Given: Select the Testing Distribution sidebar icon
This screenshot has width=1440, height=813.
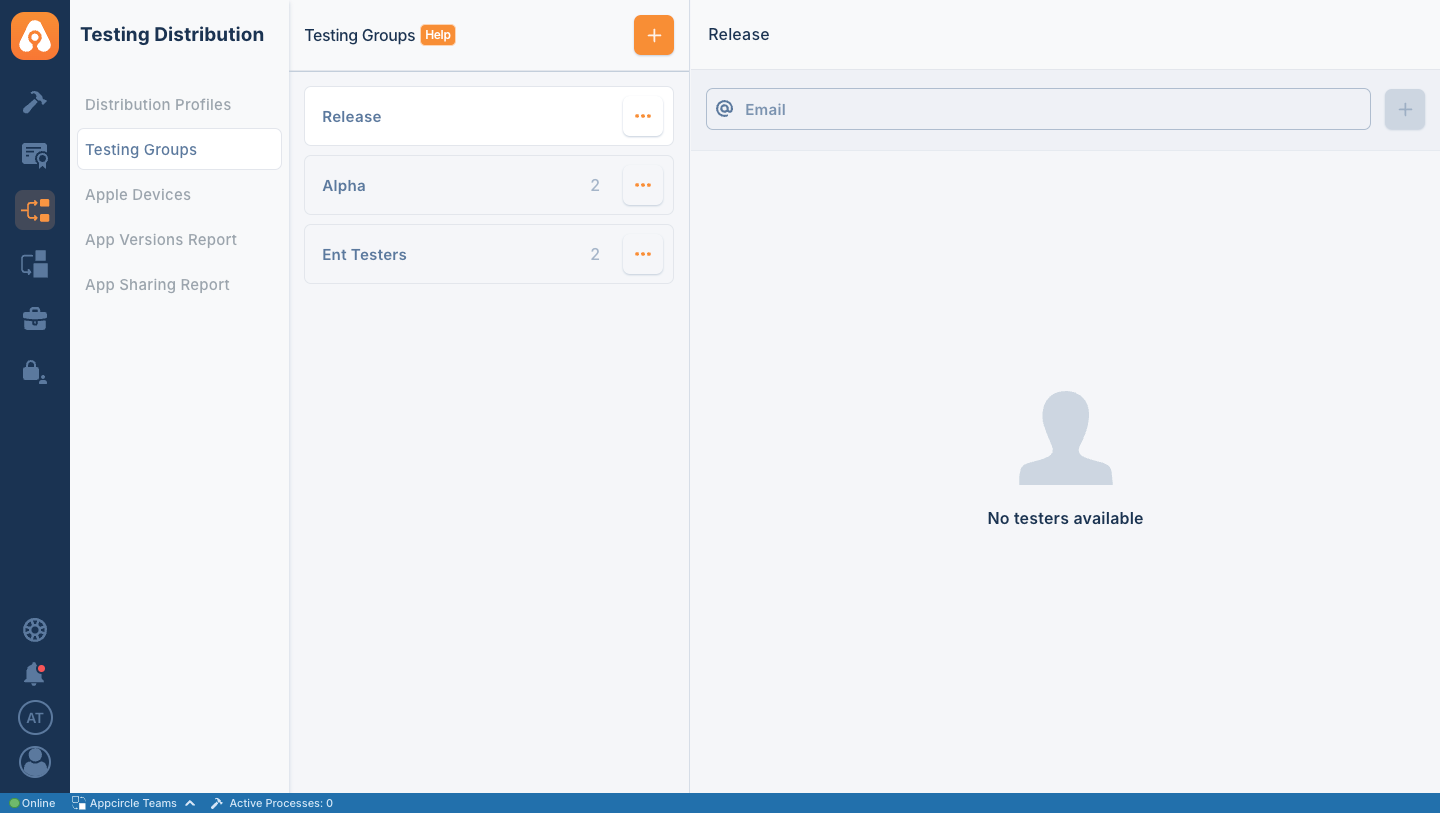Looking at the screenshot, I should coord(35,210).
